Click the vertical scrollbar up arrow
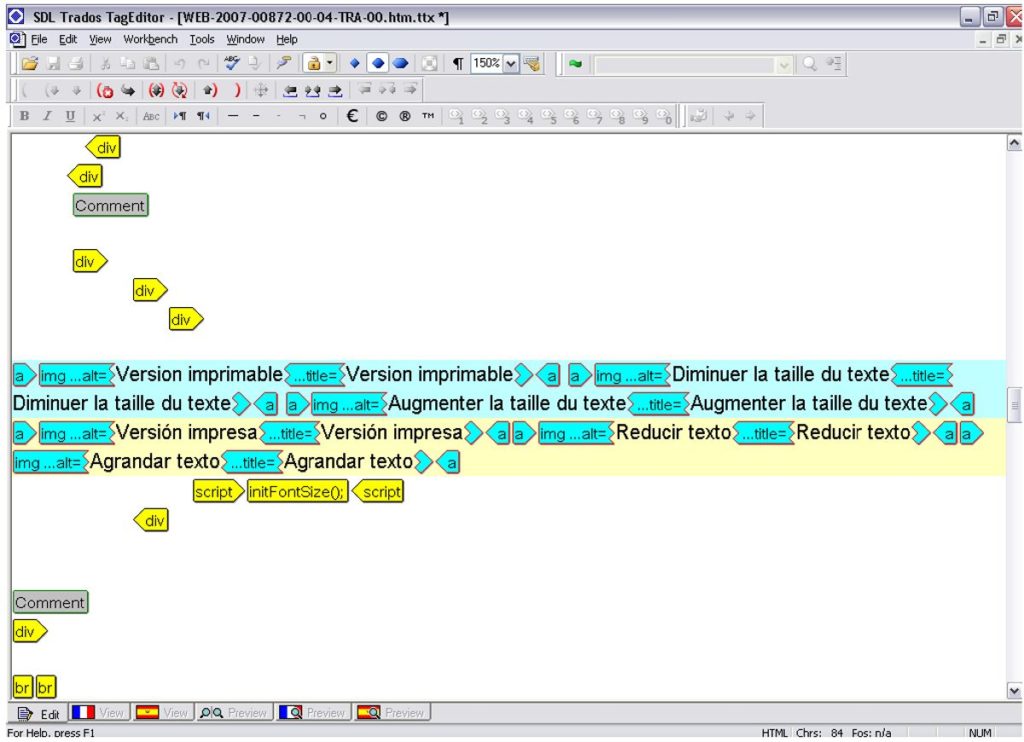The image size is (1024, 742). 1014,143
